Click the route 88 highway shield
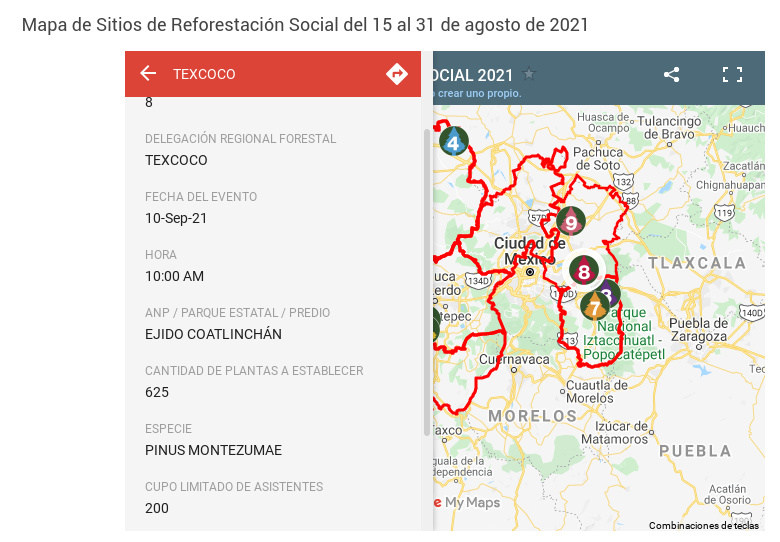 tap(631, 200)
